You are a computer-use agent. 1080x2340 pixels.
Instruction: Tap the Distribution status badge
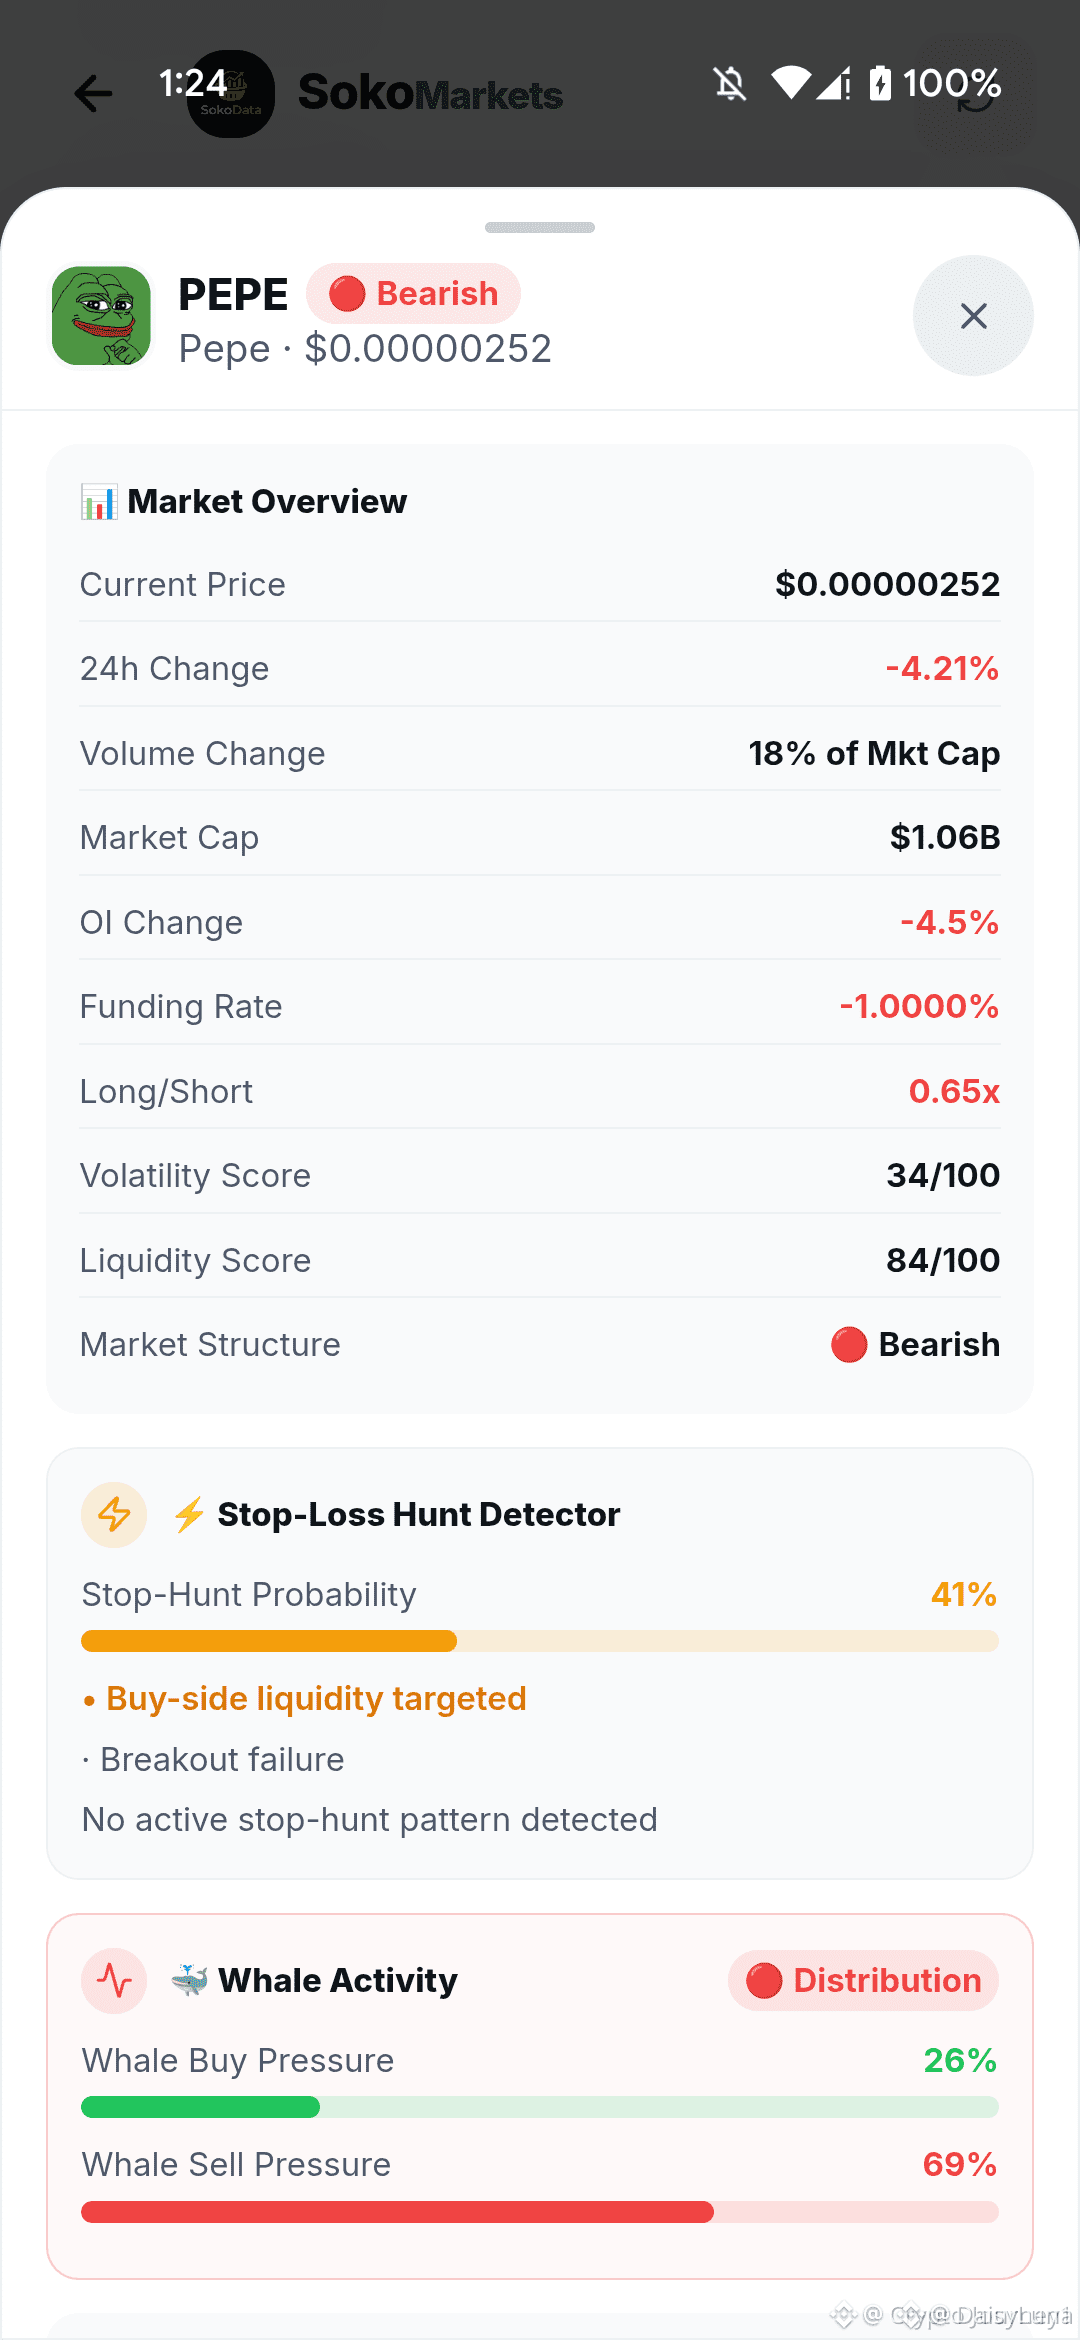point(863,1980)
